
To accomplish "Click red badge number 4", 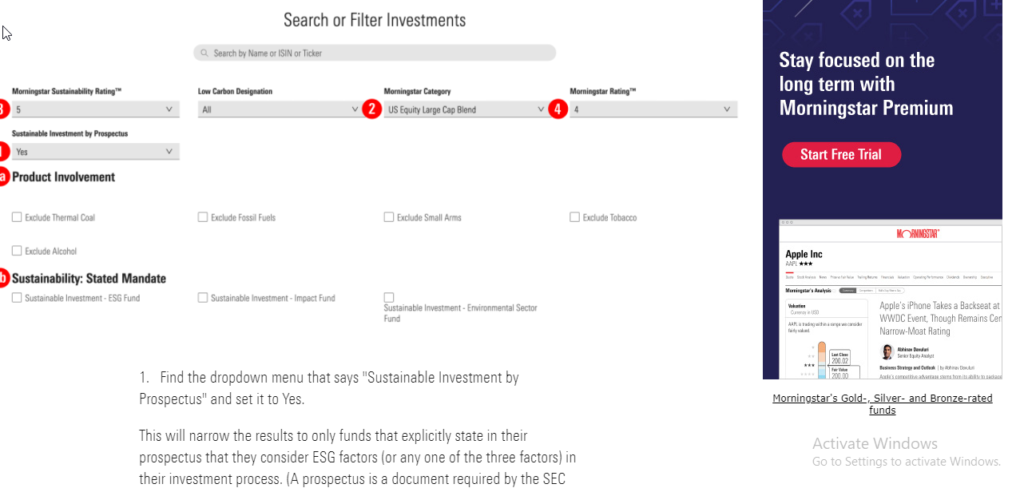I will (x=557, y=110).
